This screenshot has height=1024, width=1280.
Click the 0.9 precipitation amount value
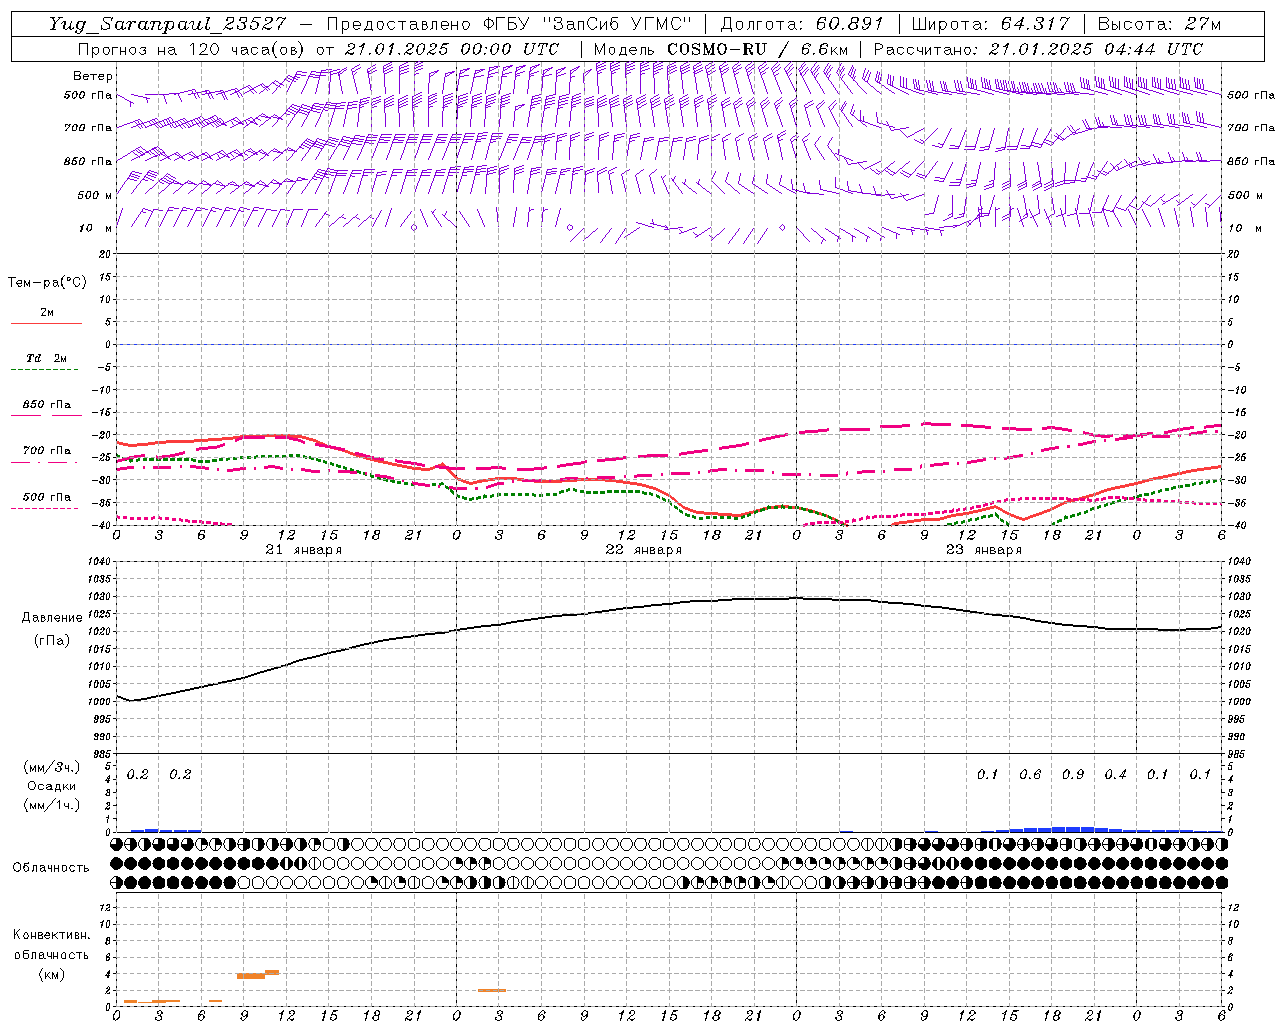(1073, 775)
